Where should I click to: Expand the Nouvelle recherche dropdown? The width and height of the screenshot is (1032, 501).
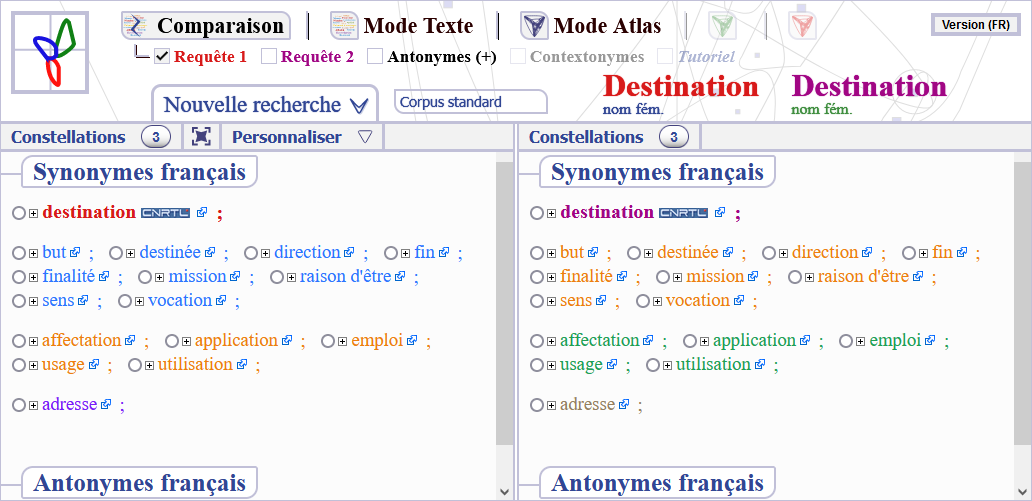tap(265, 104)
